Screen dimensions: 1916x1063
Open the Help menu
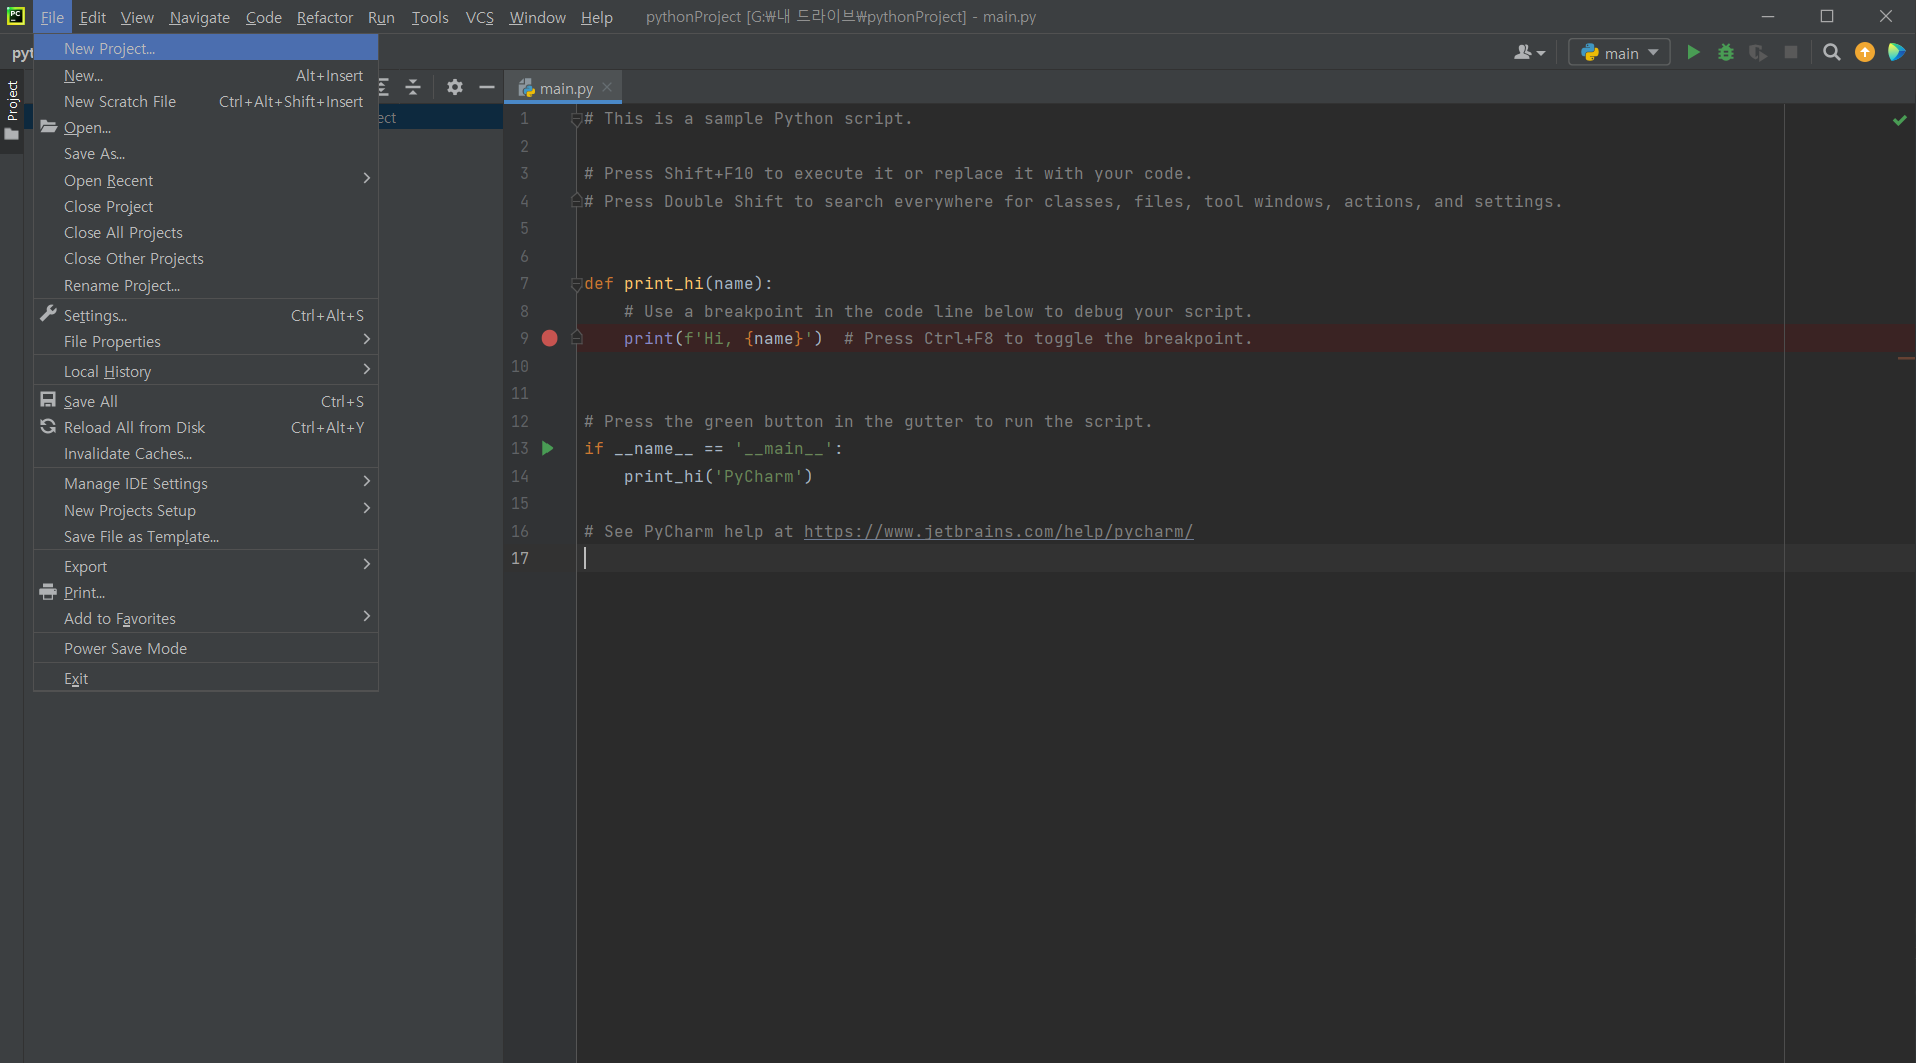click(596, 17)
